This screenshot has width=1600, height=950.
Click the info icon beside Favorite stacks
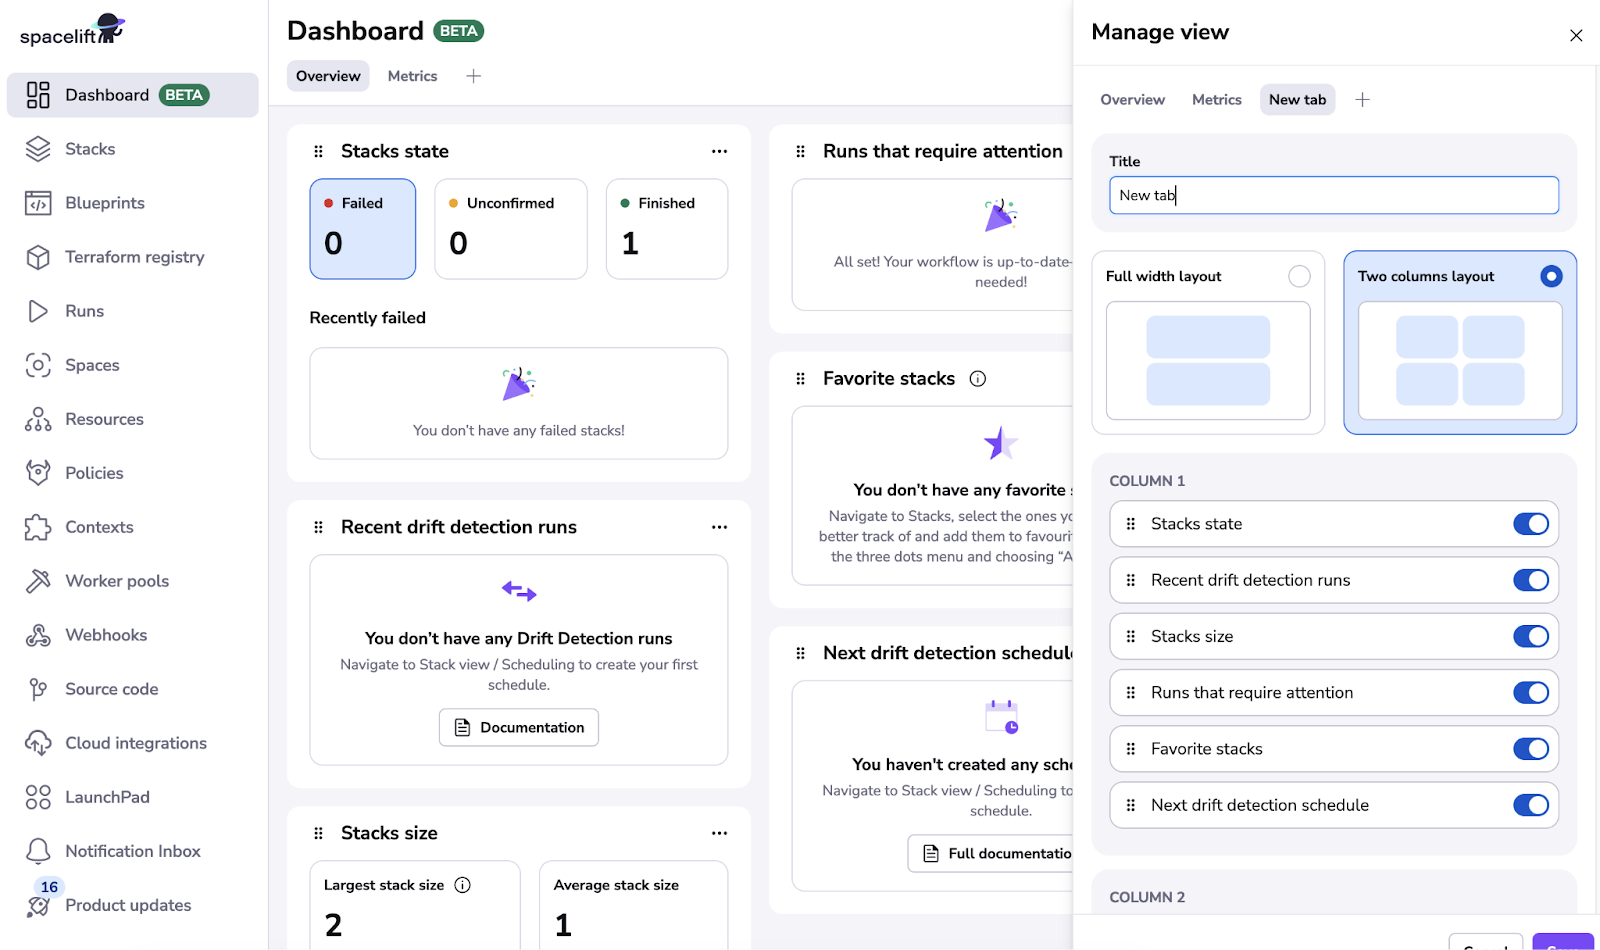pos(978,379)
